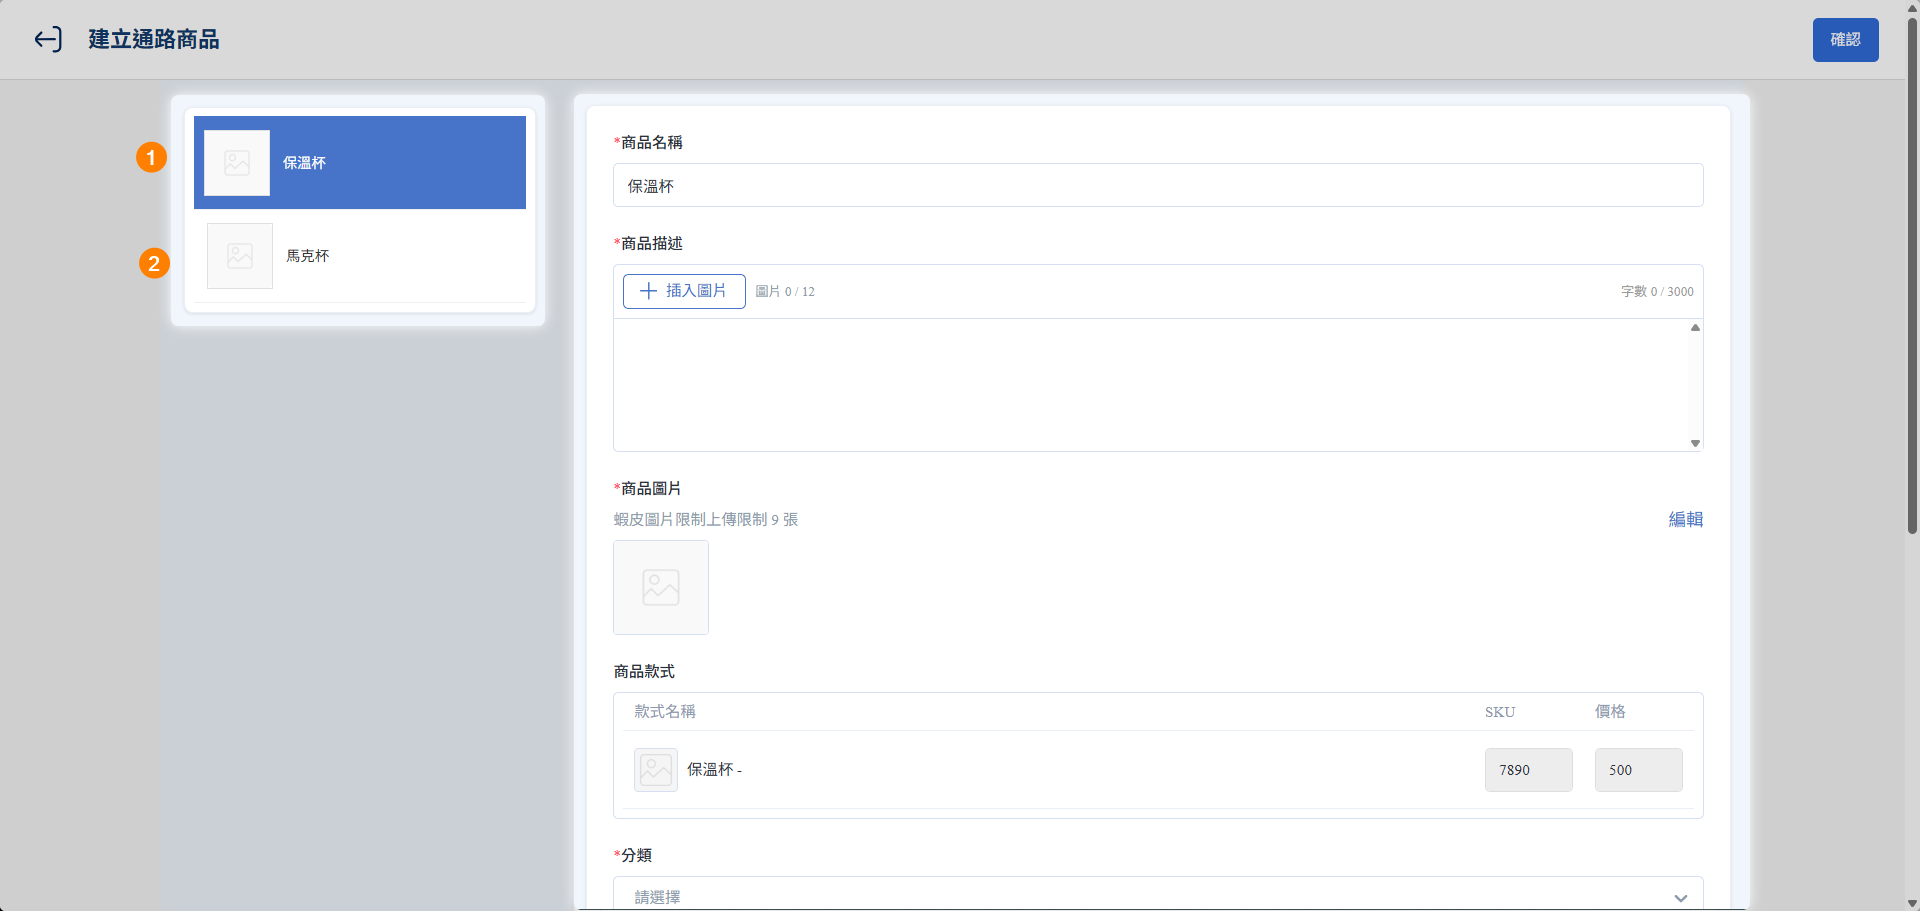Image resolution: width=1920 pixels, height=911 pixels.
Task: Click the 商品名稱 input field
Action: point(1157,186)
